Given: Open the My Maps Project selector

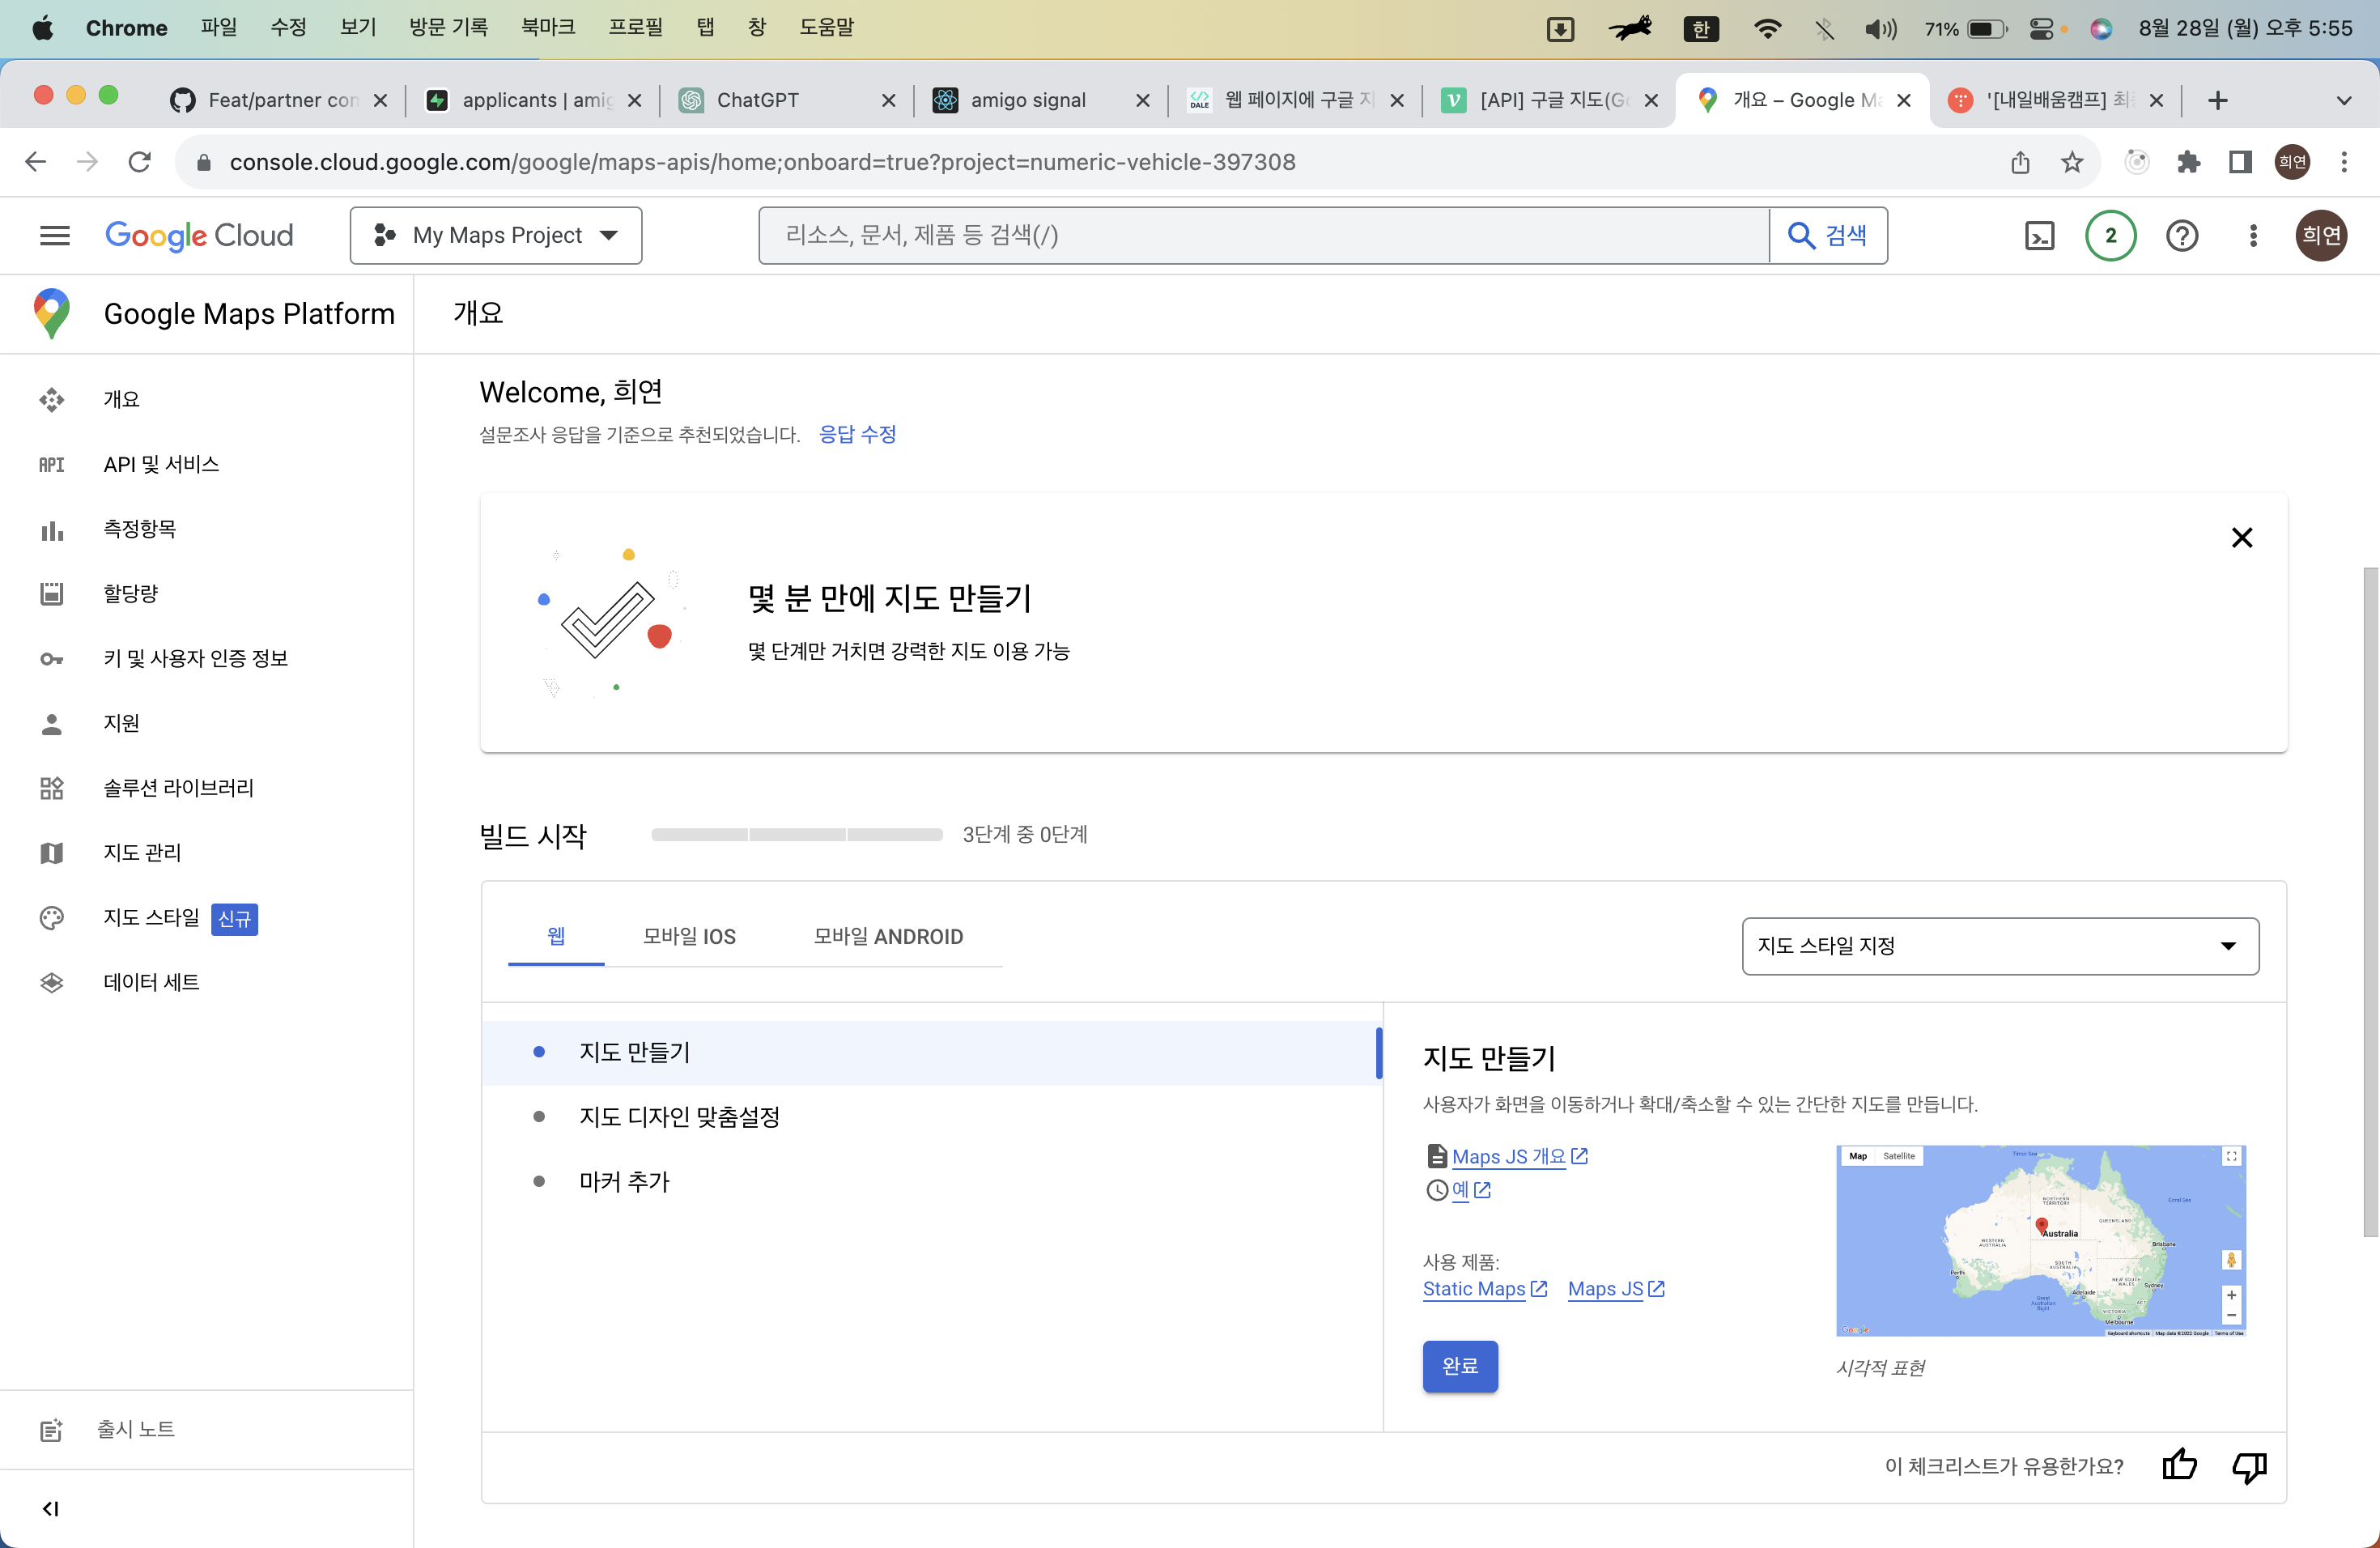Looking at the screenshot, I should pyautogui.click(x=496, y=236).
